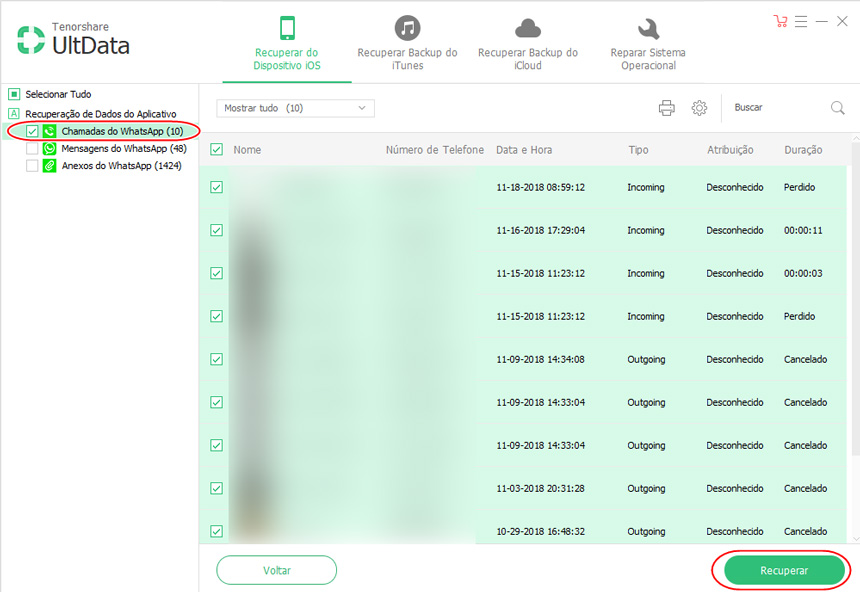The width and height of the screenshot is (860, 592).
Task: Sort by the Data e Hora column header
Action: click(524, 150)
